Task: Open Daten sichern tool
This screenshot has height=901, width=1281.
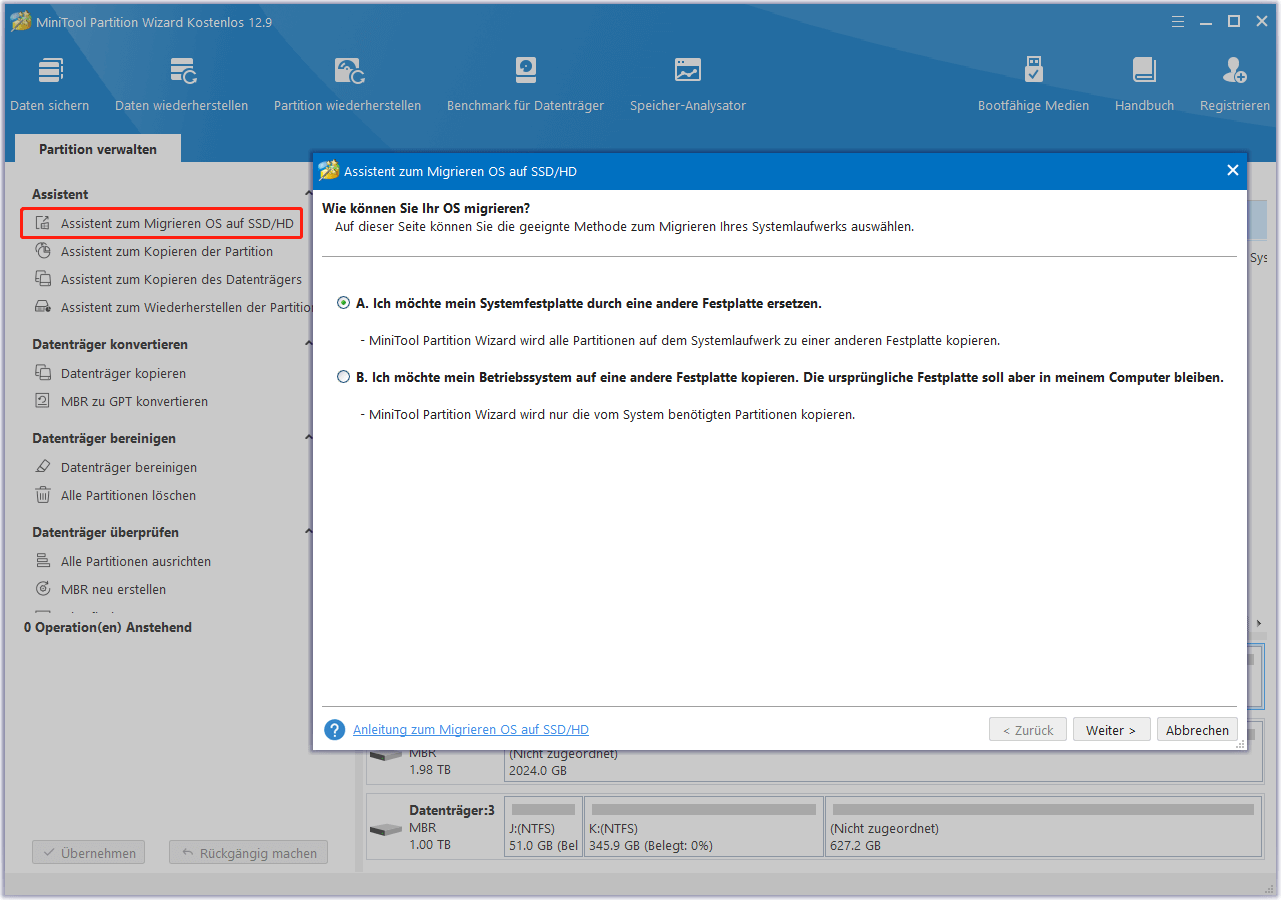Action: [50, 84]
